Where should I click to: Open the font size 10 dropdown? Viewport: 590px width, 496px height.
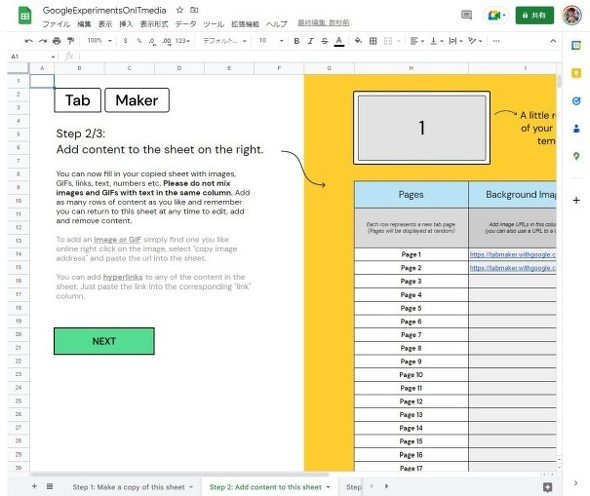[271, 41]
